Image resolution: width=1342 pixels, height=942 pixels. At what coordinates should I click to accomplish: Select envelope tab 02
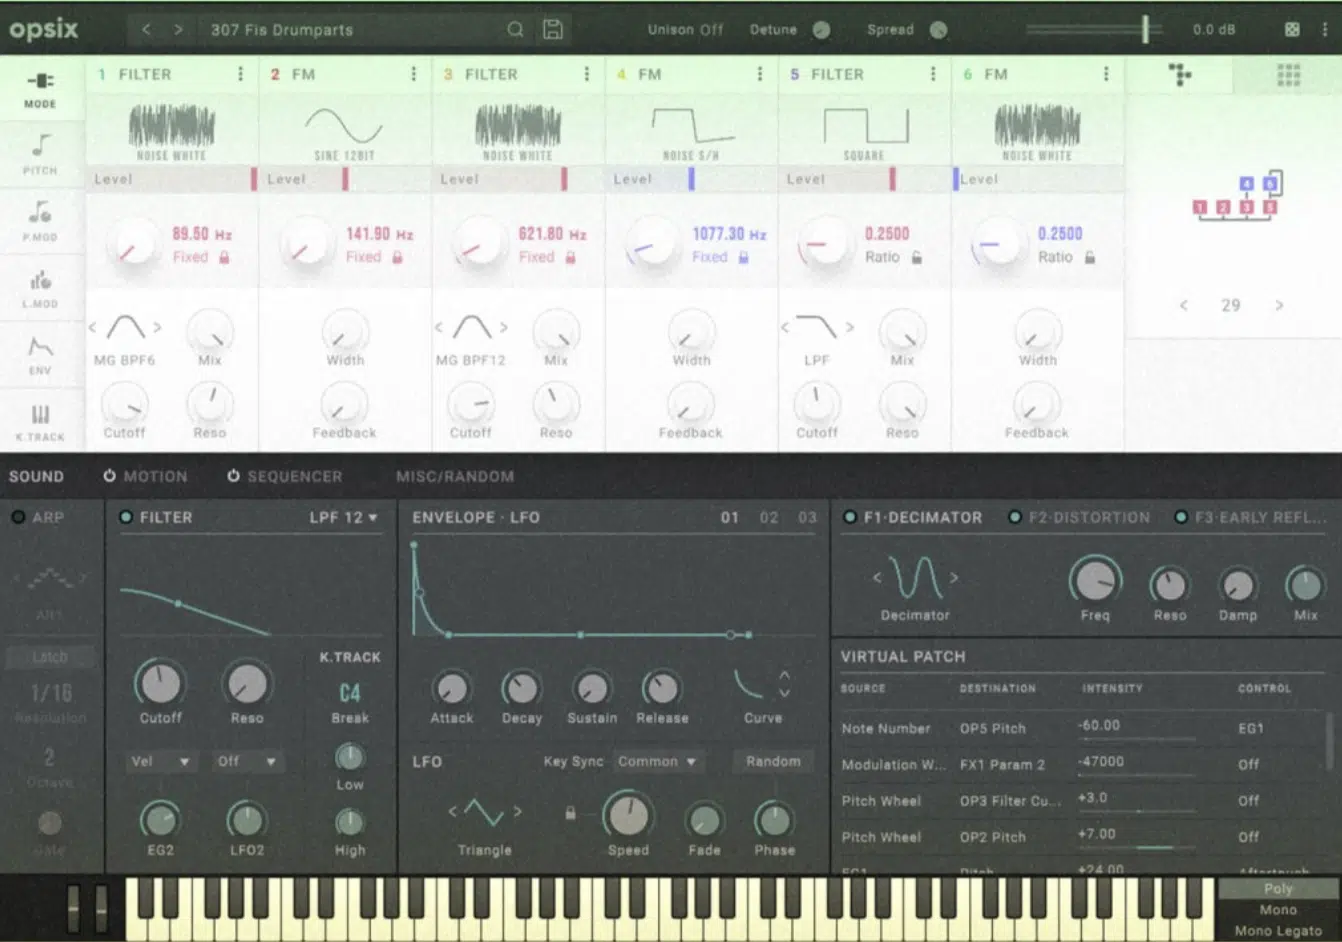(768, 517)
